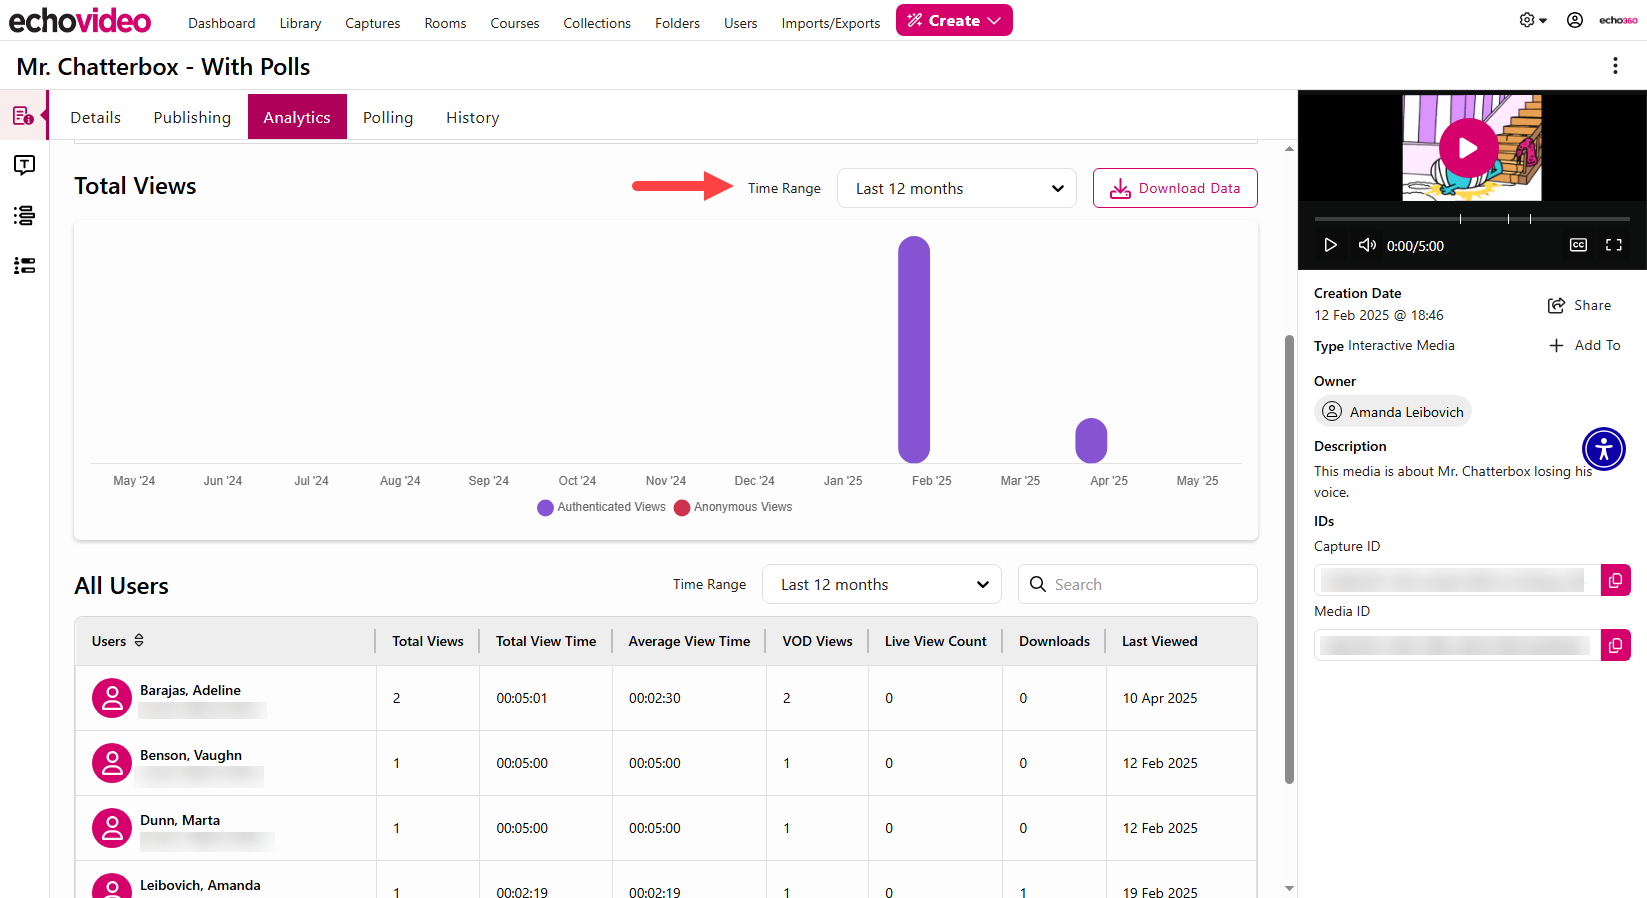Open Rooms in top navigation
This screenshot has width=1647, height=898.
pos(445,23)
